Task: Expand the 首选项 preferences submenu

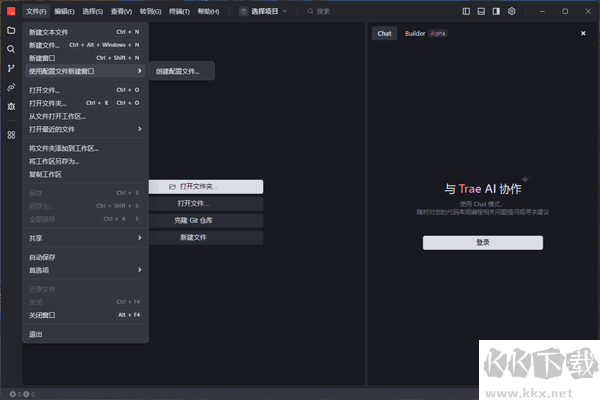Action: click(85, 270)
